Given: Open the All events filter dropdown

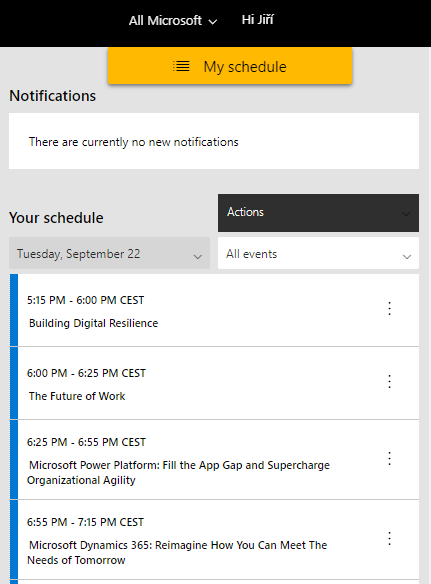Looking at the screenshot, I should 318,253.
